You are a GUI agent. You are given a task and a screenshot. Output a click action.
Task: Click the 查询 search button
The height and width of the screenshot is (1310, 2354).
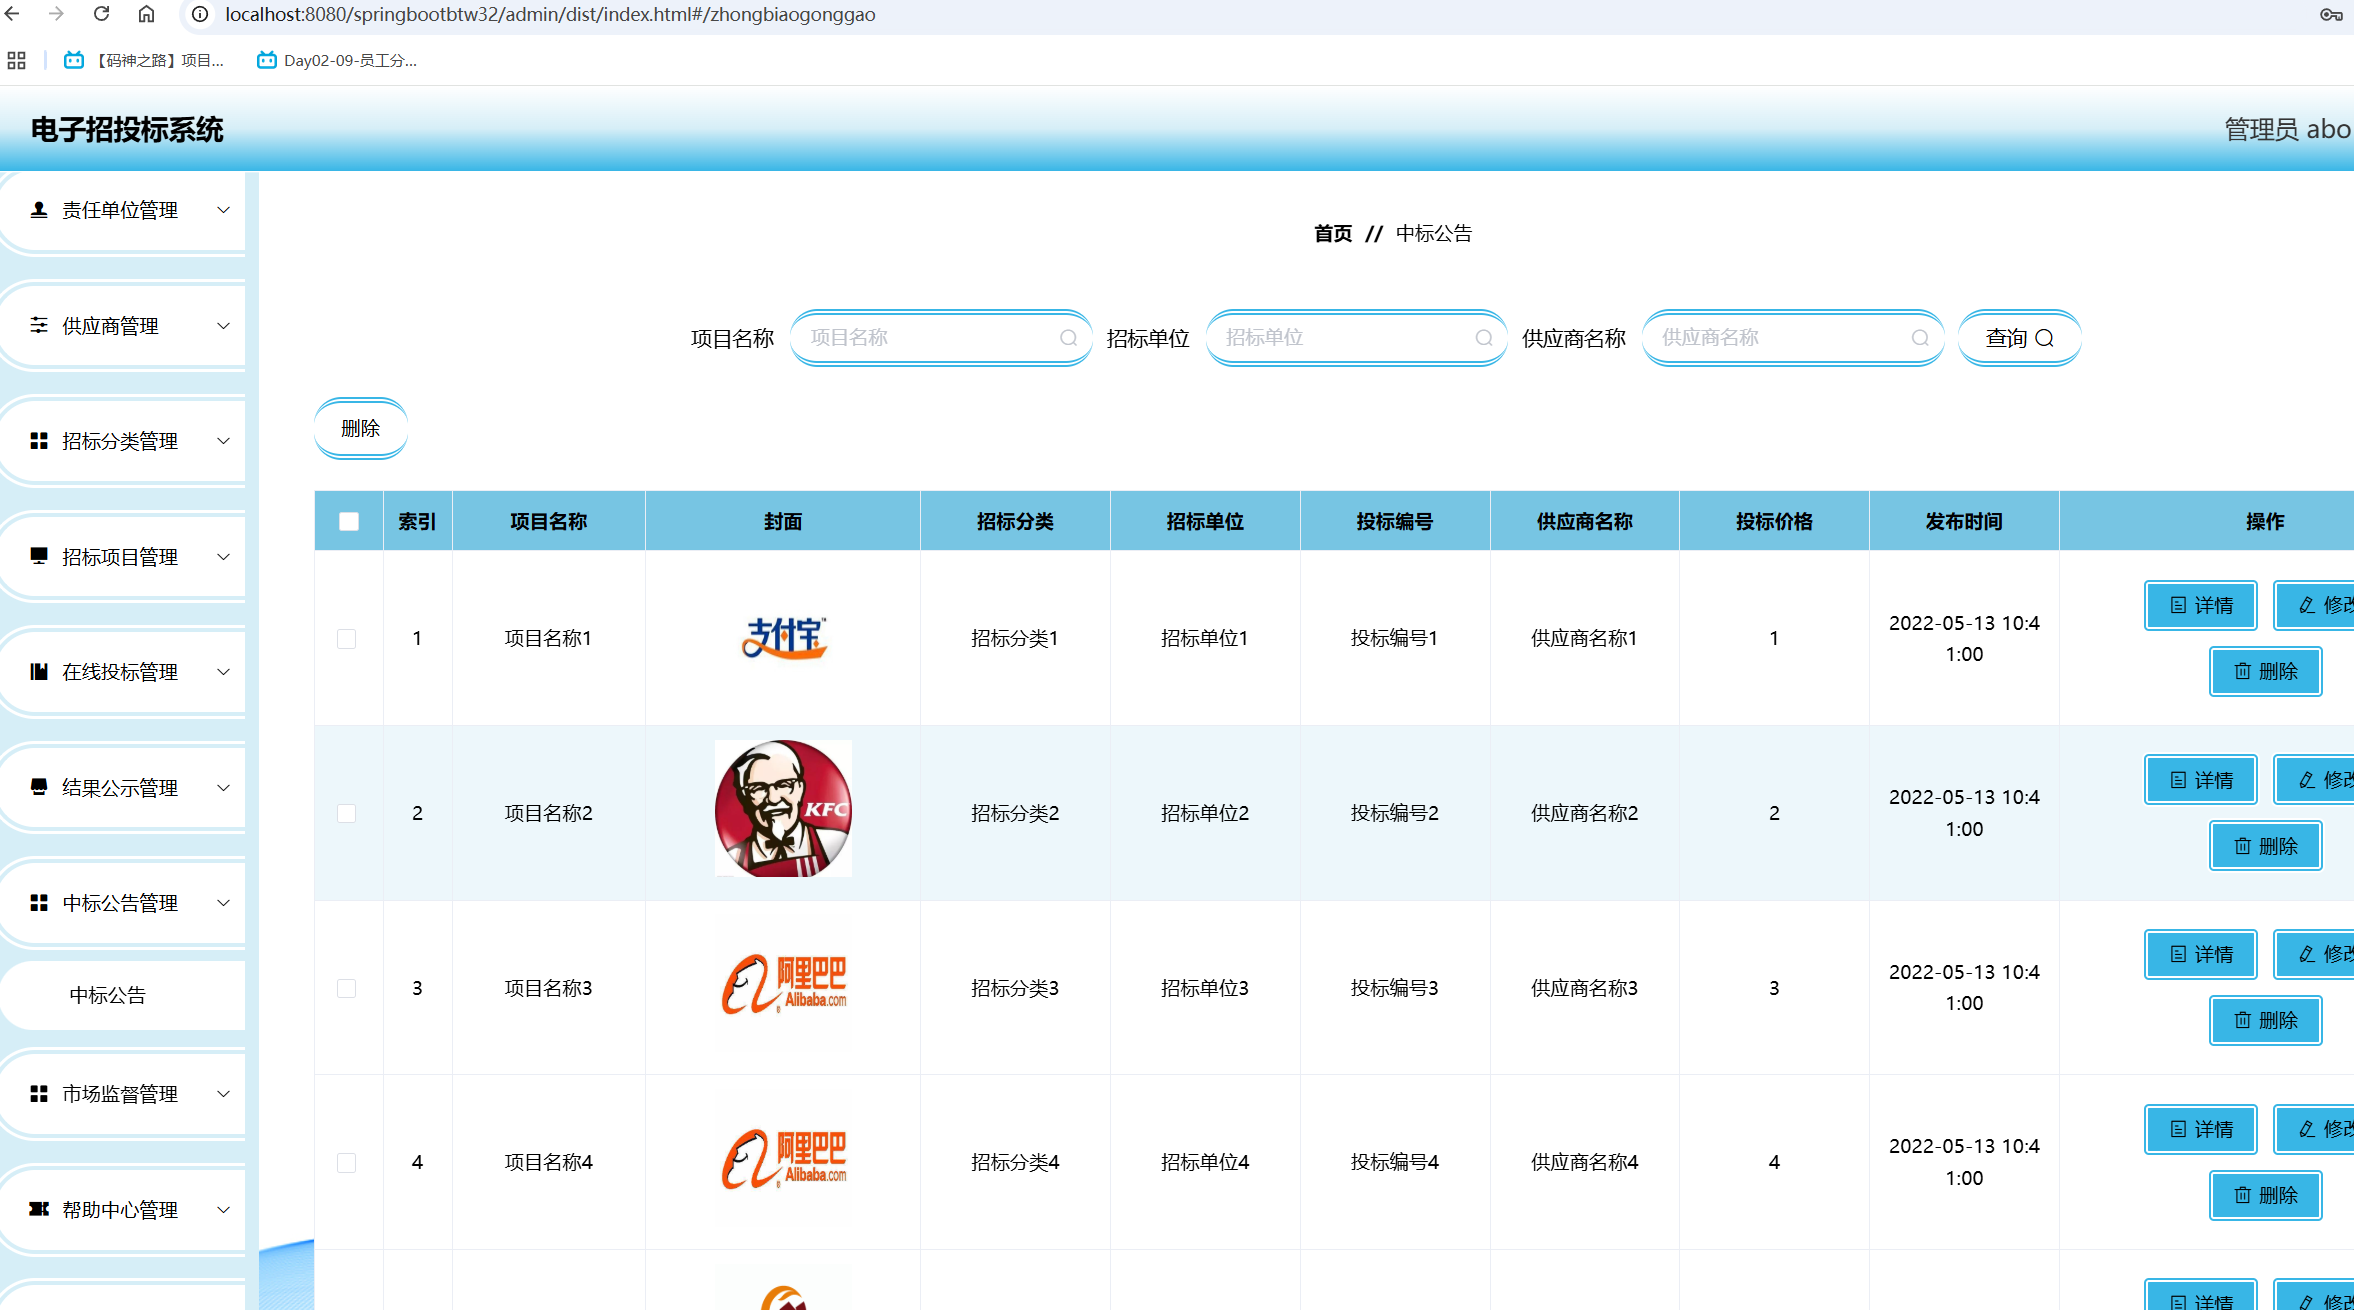[x=2019, y=338]
